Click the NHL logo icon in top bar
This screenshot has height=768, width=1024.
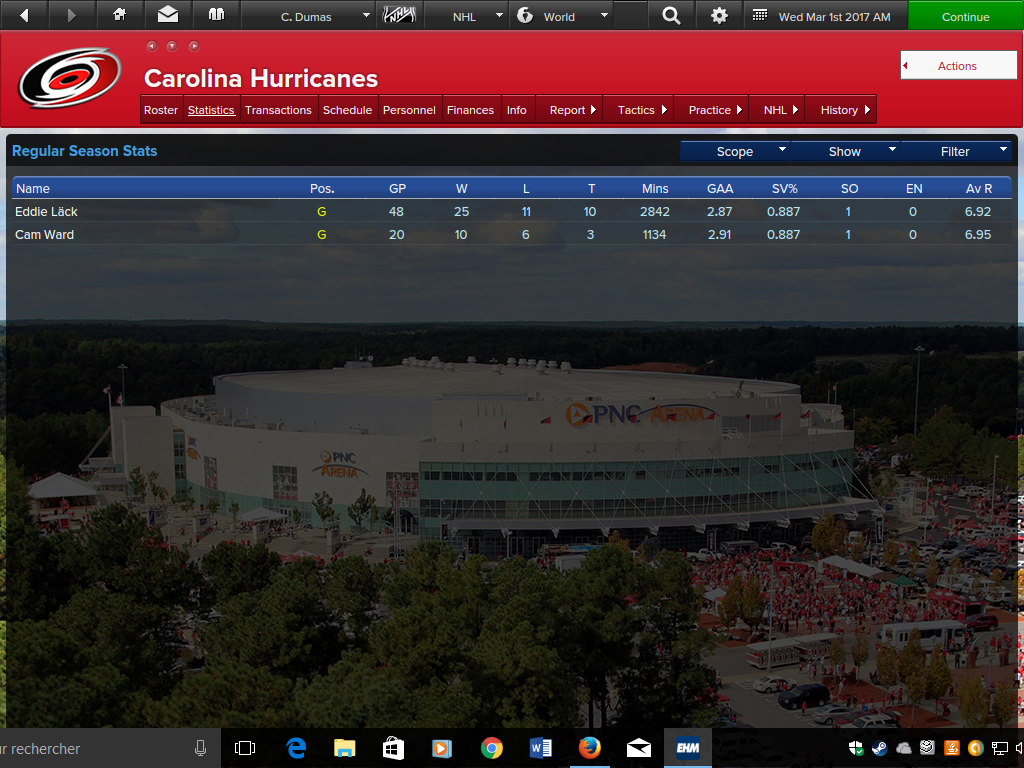399,15
